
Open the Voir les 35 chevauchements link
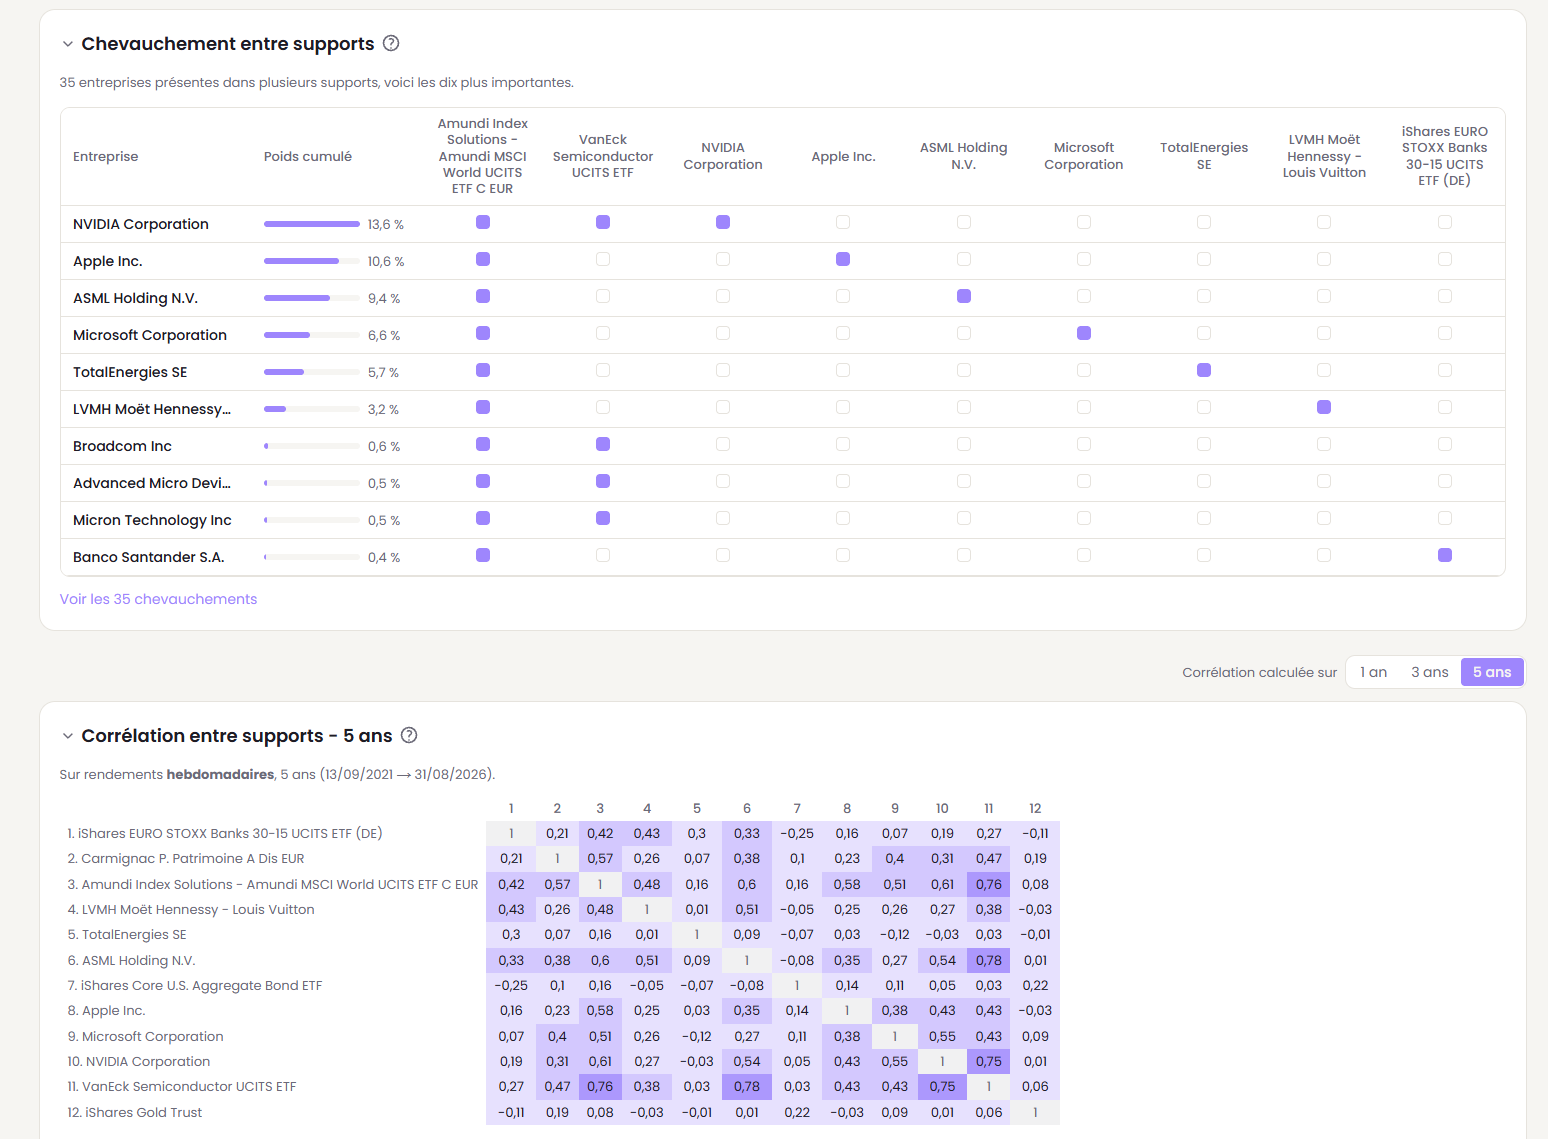(x=158, y=599)
